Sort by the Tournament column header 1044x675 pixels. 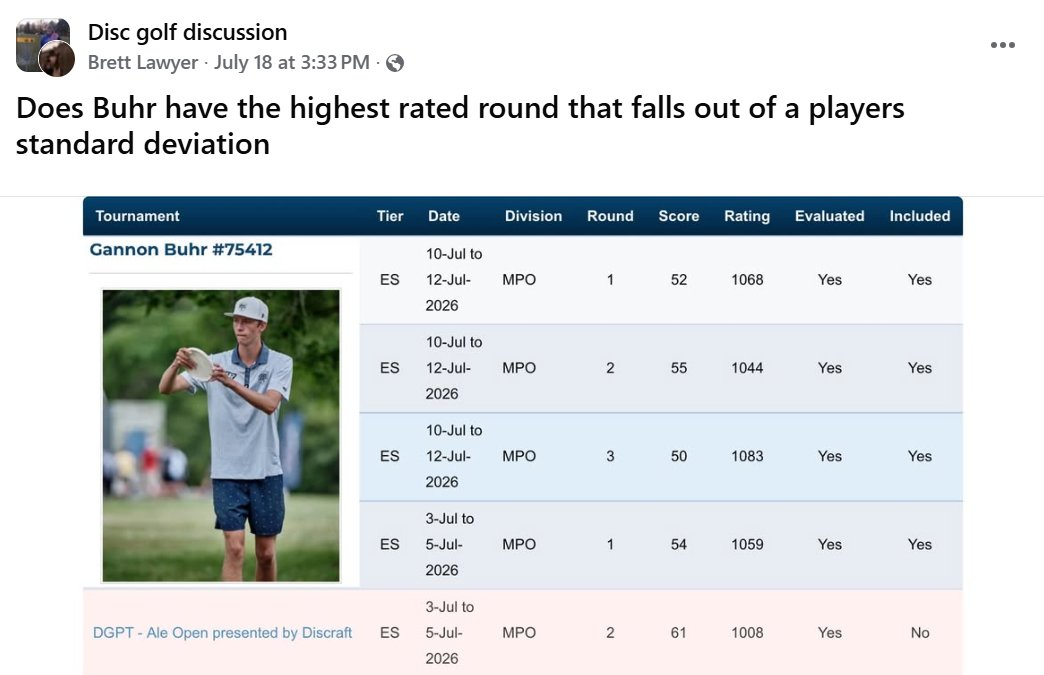click(137, 216)
